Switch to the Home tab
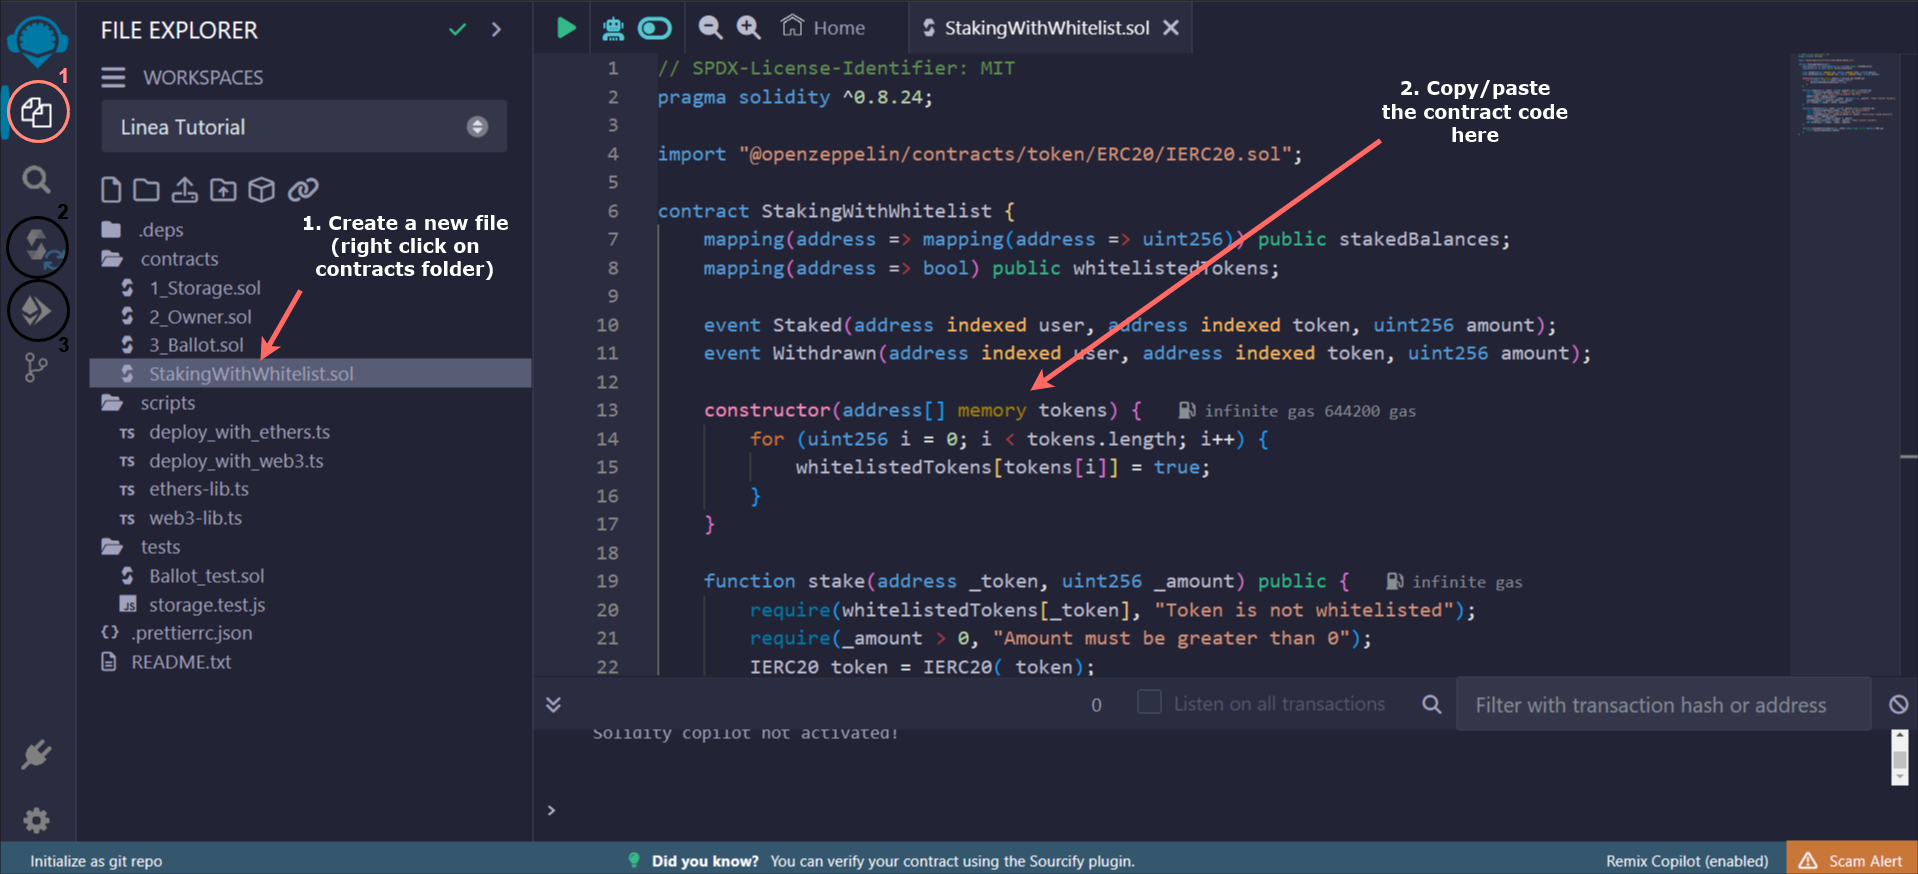Viewport: 1918px width, 874px height. (823, 28)
